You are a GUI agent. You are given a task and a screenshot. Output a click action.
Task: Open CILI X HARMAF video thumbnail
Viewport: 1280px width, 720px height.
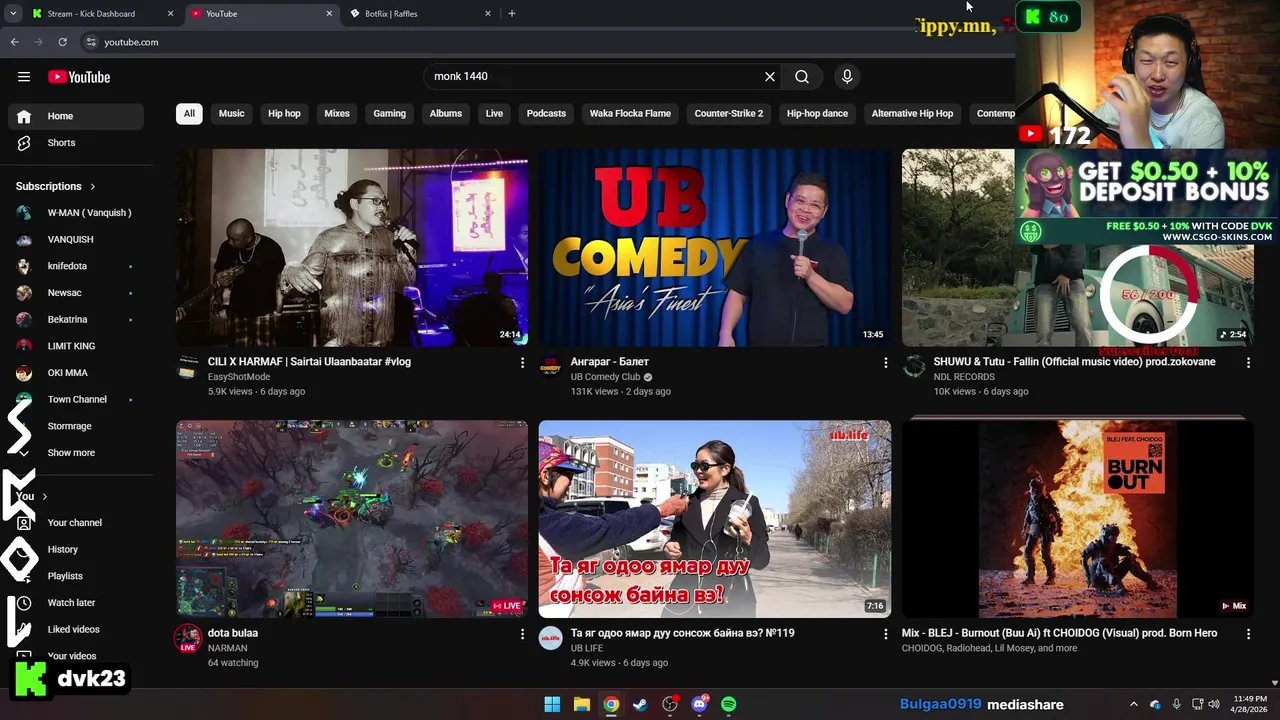[352, 247]
